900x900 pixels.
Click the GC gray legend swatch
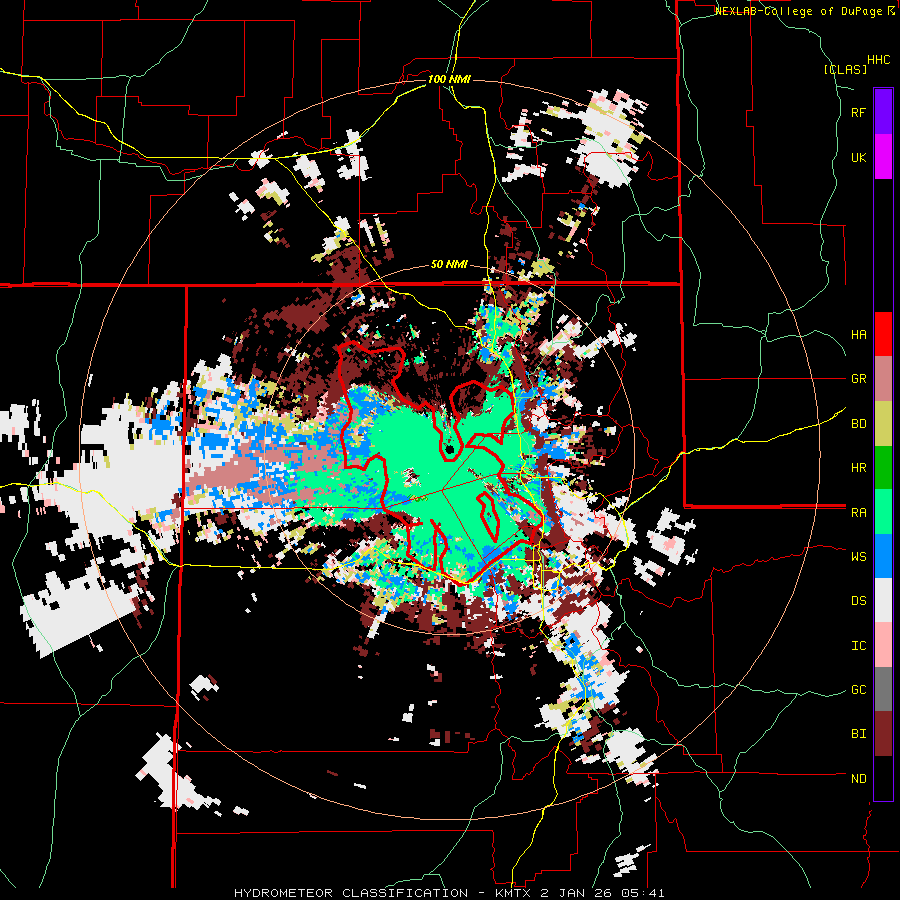pos(883,689)
